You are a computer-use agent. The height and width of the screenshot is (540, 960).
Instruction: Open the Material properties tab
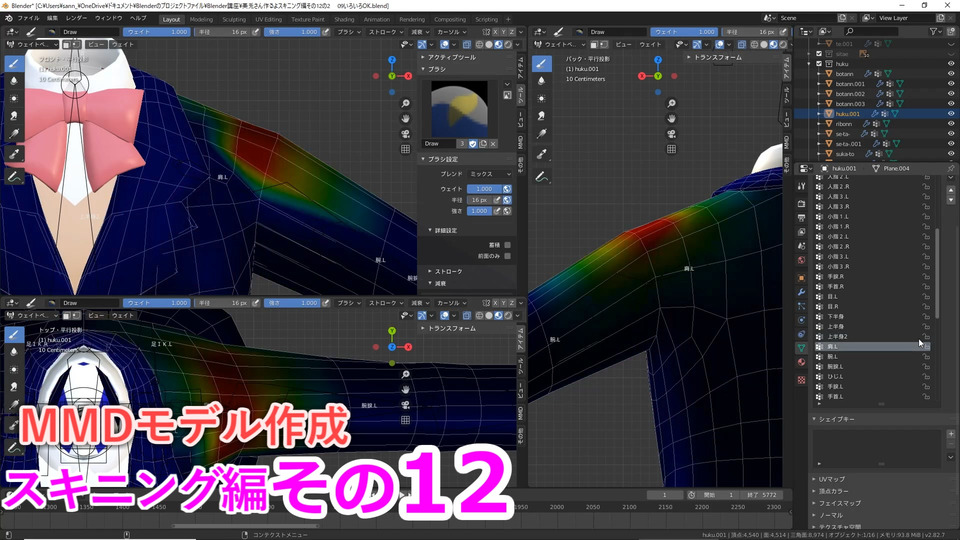coord(801,362)
